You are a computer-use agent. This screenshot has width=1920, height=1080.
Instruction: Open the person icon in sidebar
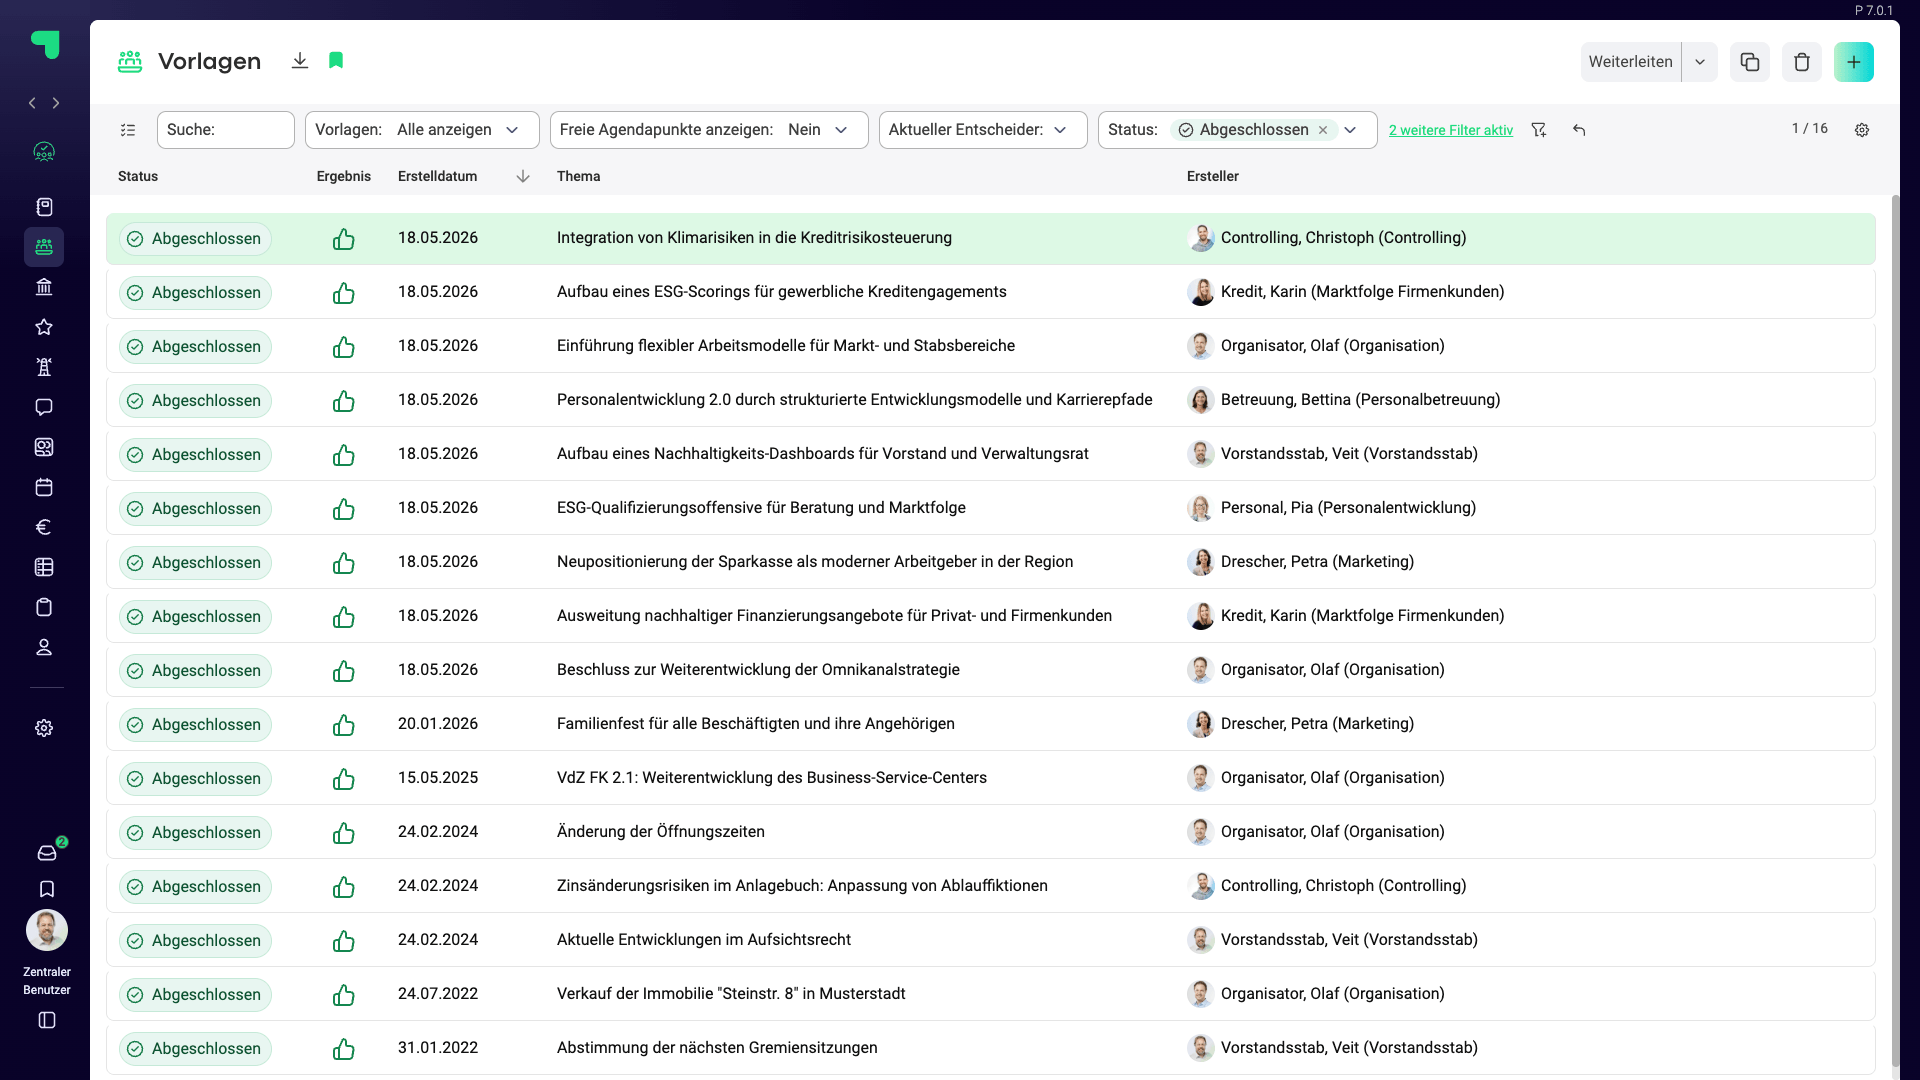pyautogui.click(x=44, y=647)
